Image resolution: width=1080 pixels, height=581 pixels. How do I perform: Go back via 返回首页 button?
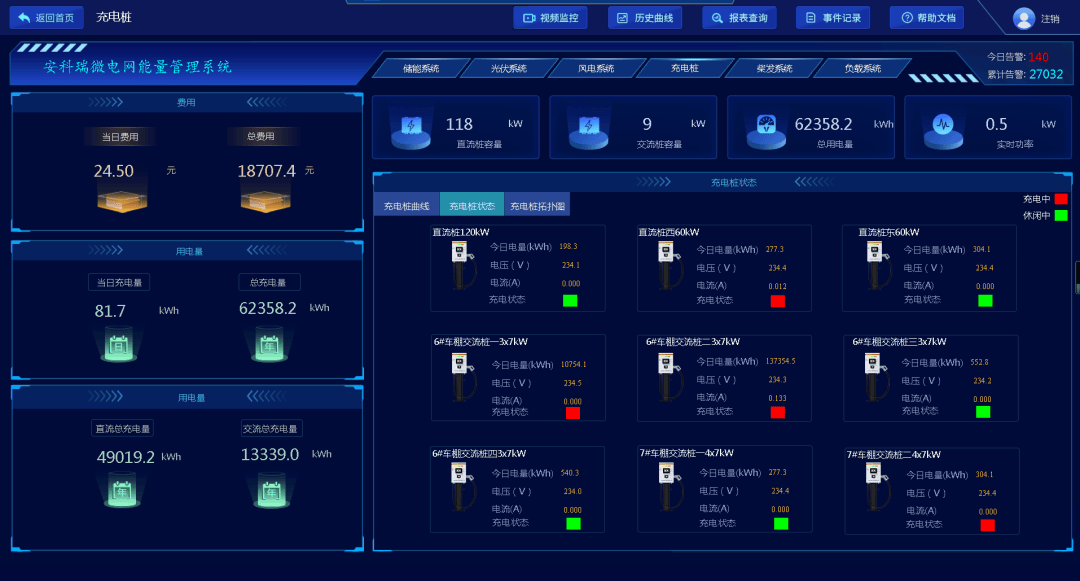click(46, 18)
